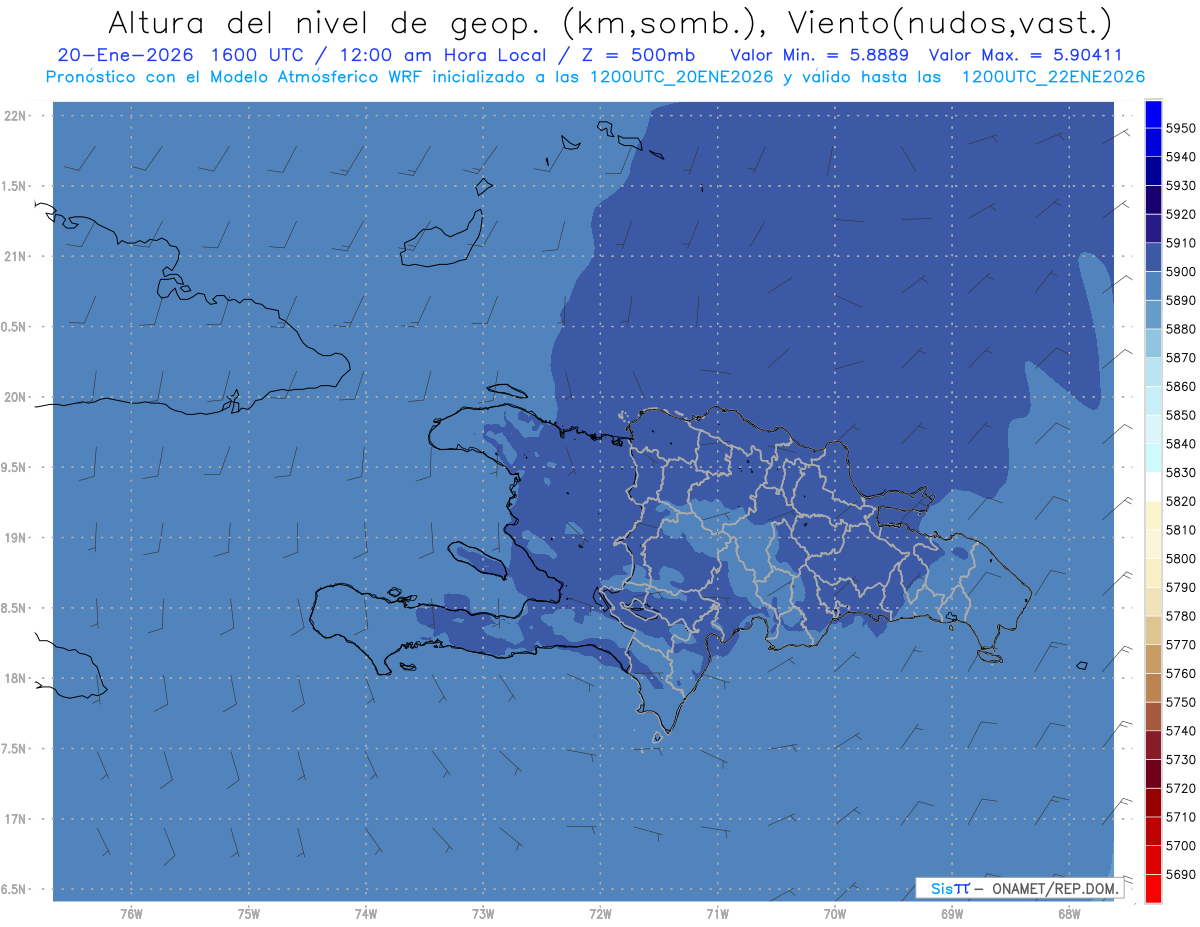Click the init time '1200UTC_20ENE2026'
1200x927 pixels.
tap(680, 77)
